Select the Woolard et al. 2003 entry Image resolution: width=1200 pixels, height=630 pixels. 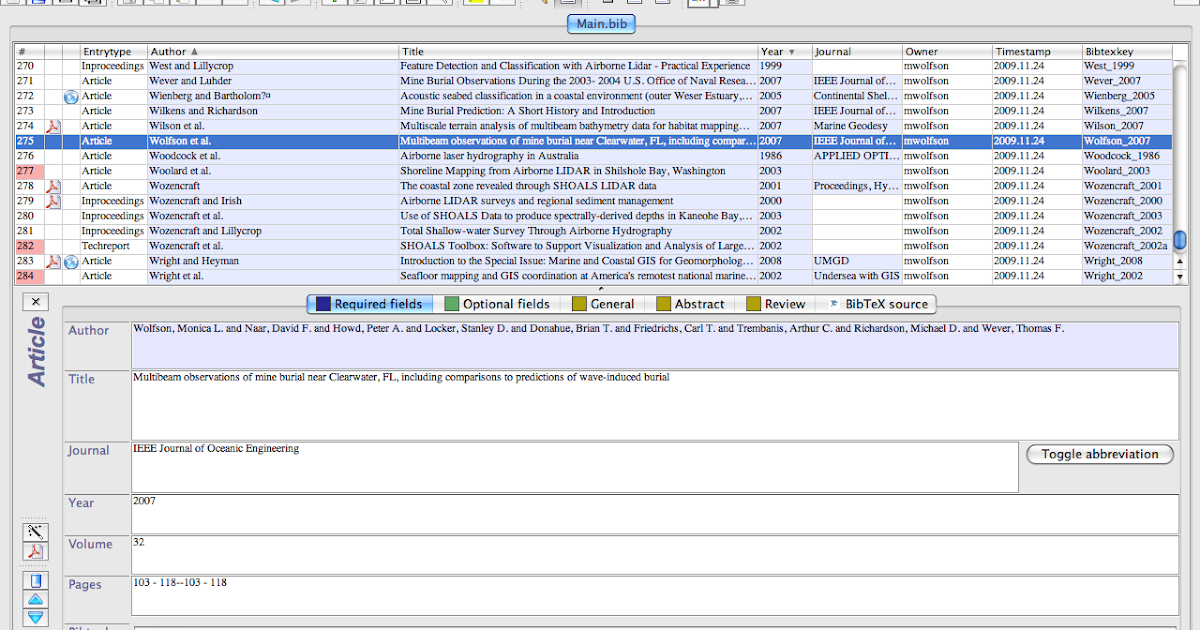[593, 171]
